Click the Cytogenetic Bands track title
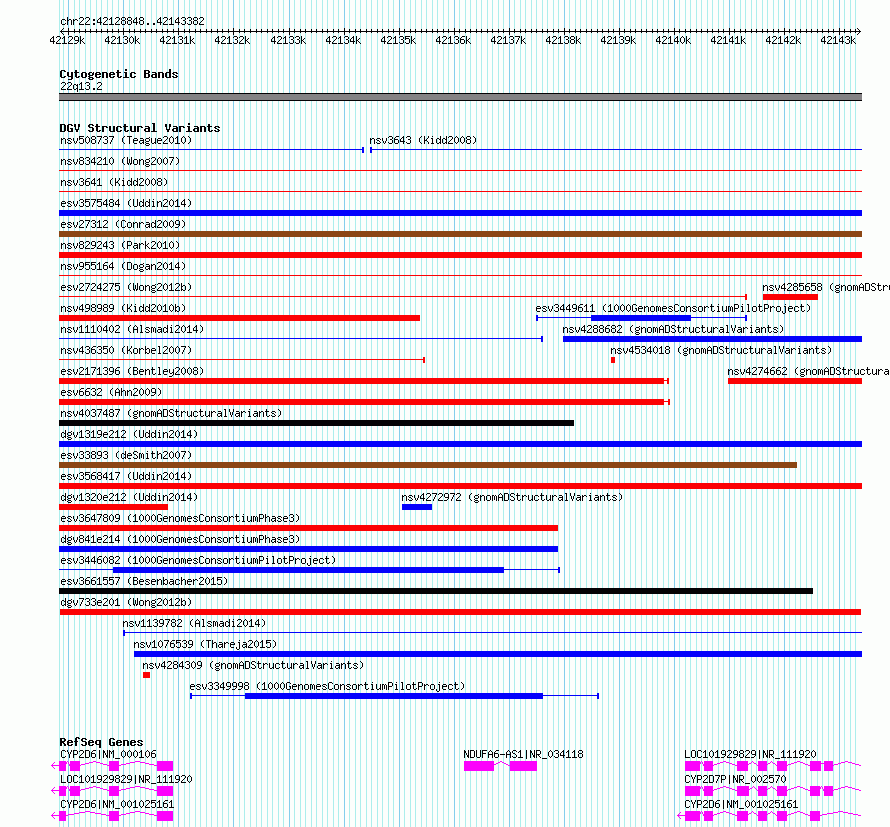This screenshot has height=827, width=890. pos(119,74)
